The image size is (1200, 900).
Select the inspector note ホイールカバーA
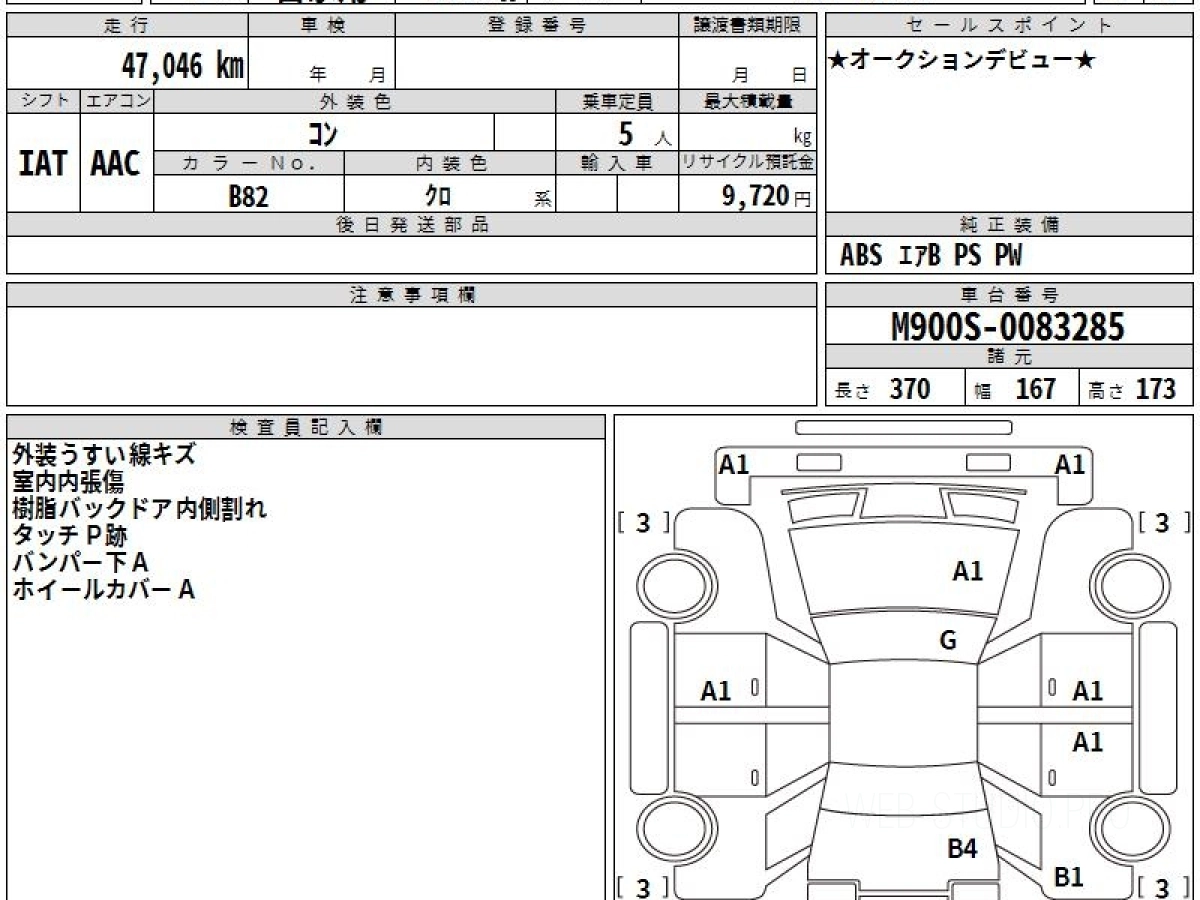(103, 590)
